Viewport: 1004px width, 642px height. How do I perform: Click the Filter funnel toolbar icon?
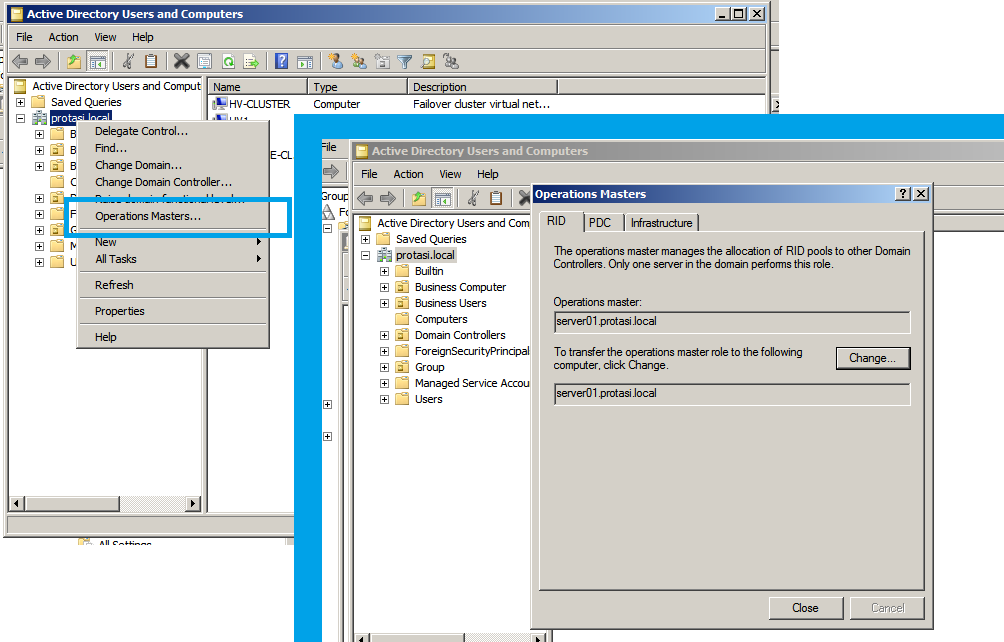405,61
